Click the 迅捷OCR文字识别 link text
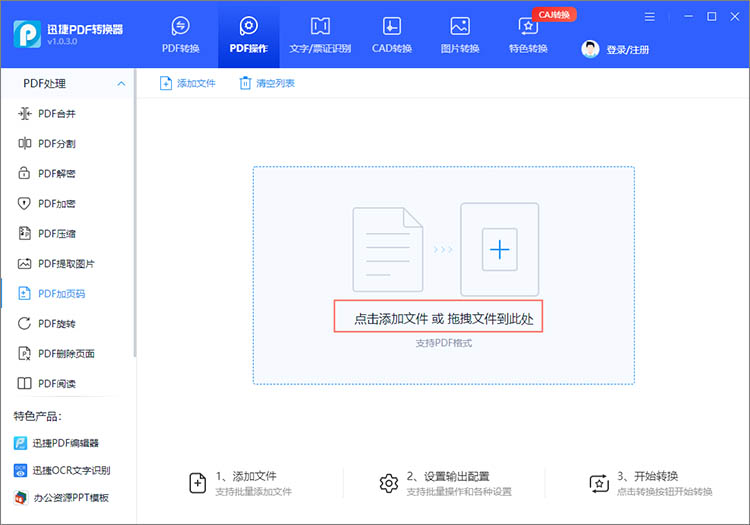 pos(71,470)
